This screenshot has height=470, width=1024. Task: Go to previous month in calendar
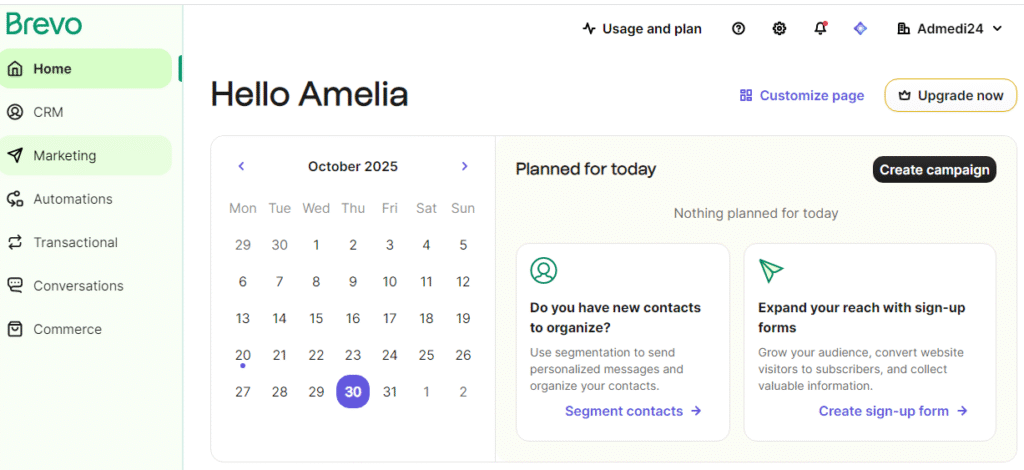click(x=241, y=167)
